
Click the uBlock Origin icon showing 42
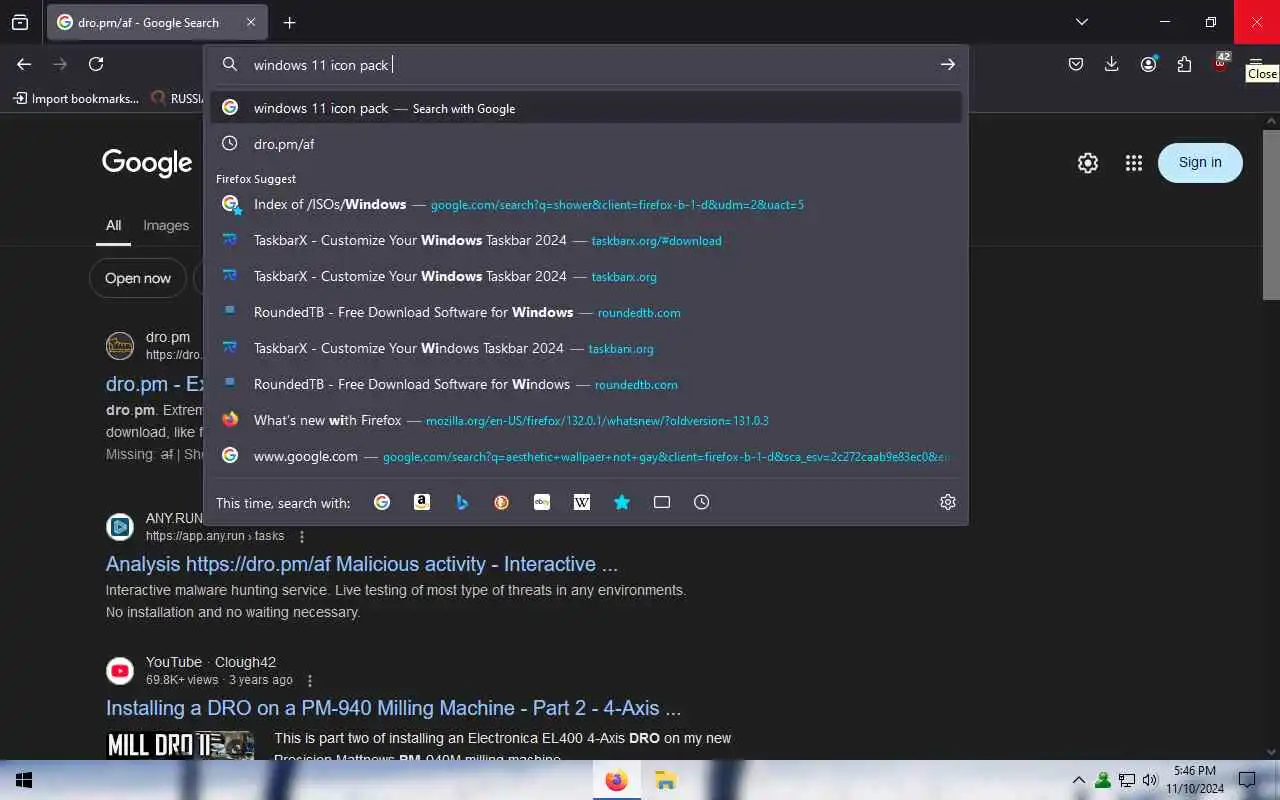coord(1221,62)
